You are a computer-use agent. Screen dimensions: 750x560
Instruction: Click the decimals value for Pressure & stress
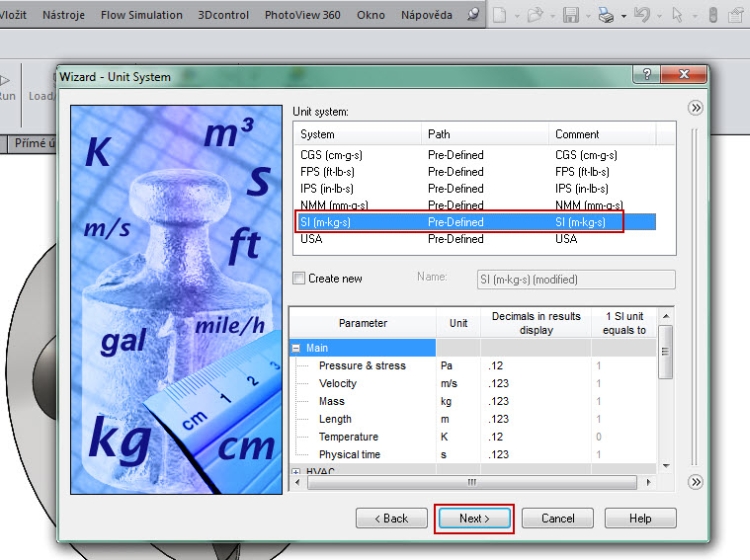pos(536,366)
